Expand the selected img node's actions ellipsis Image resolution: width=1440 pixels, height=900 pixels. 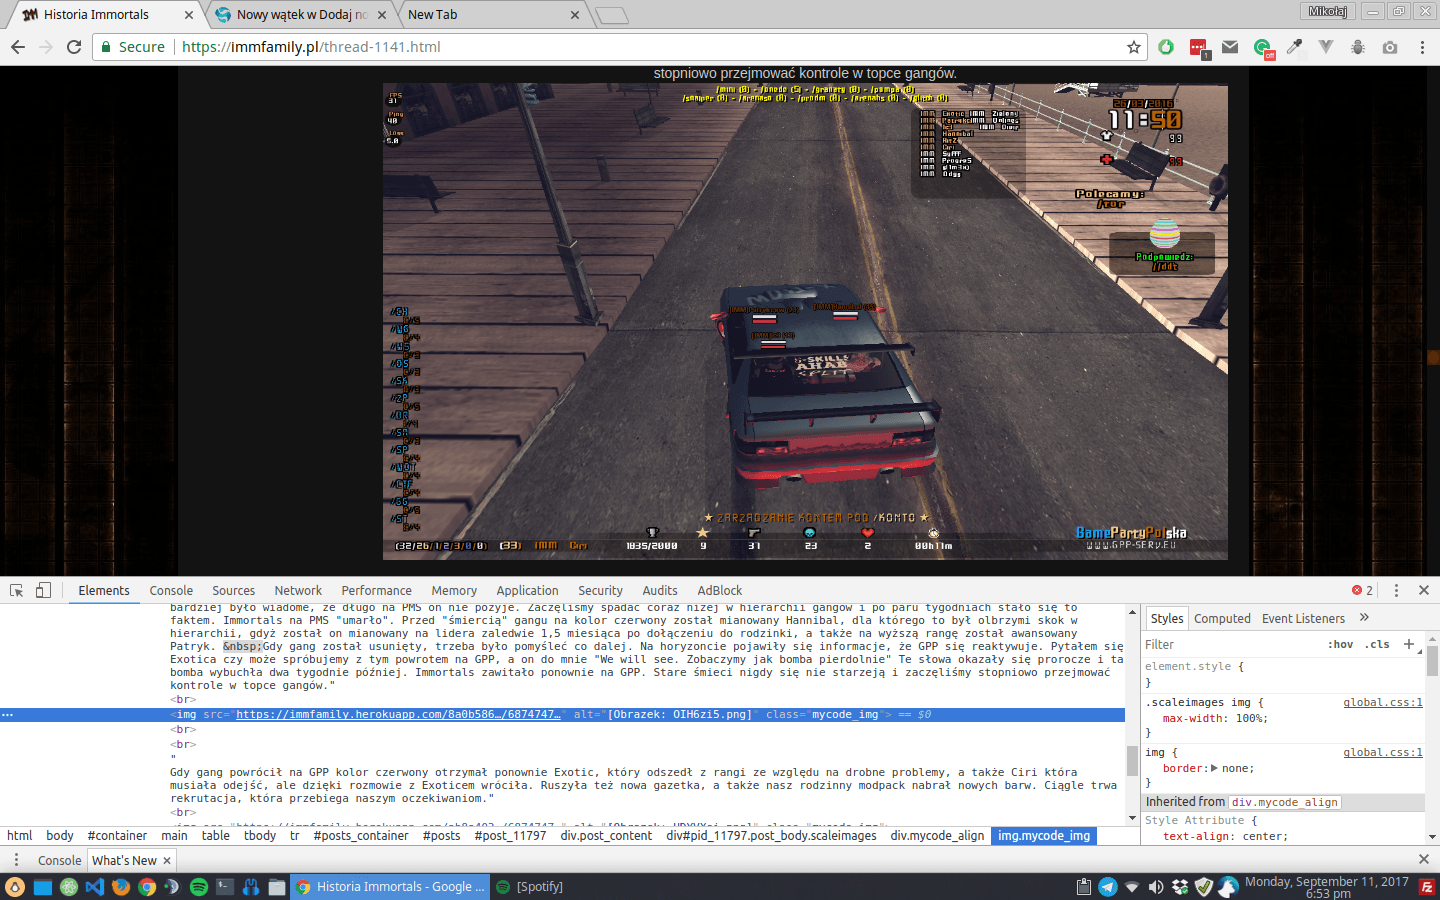pyautogui.click(x=7, y=715)
